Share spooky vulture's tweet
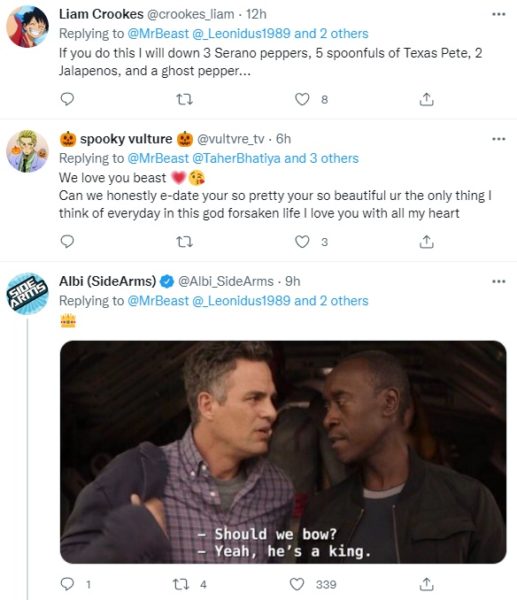This screenshot has height=600, width=517. (426, 242)
